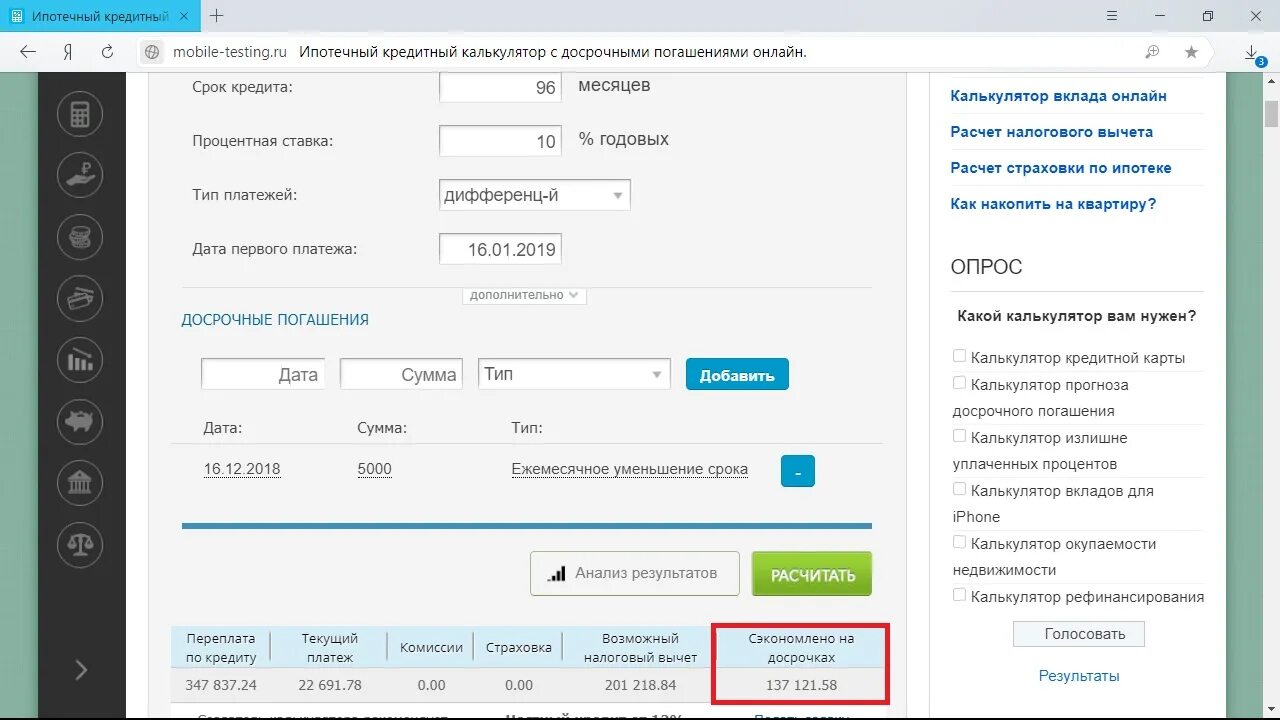Click the site globe icon in the address bar
This screenshot has width=1280, height=720.
pyautogui.click(x=152, y=52)
